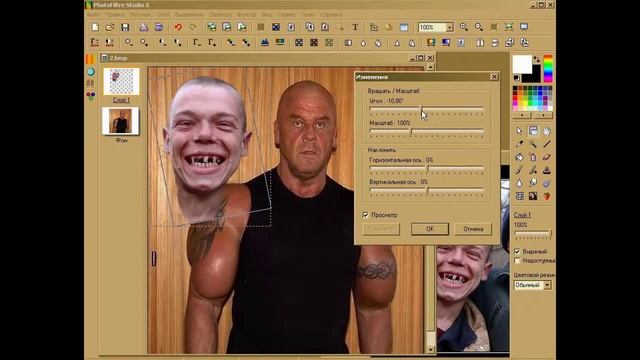Select the Fill bucket tool
Screen dimensions: 640x360
point(519,157)
